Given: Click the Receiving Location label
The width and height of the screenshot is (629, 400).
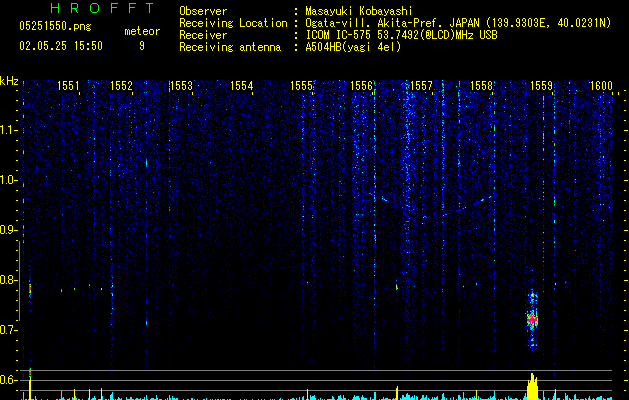Looking at the screenshot, I should pos(233,23).
